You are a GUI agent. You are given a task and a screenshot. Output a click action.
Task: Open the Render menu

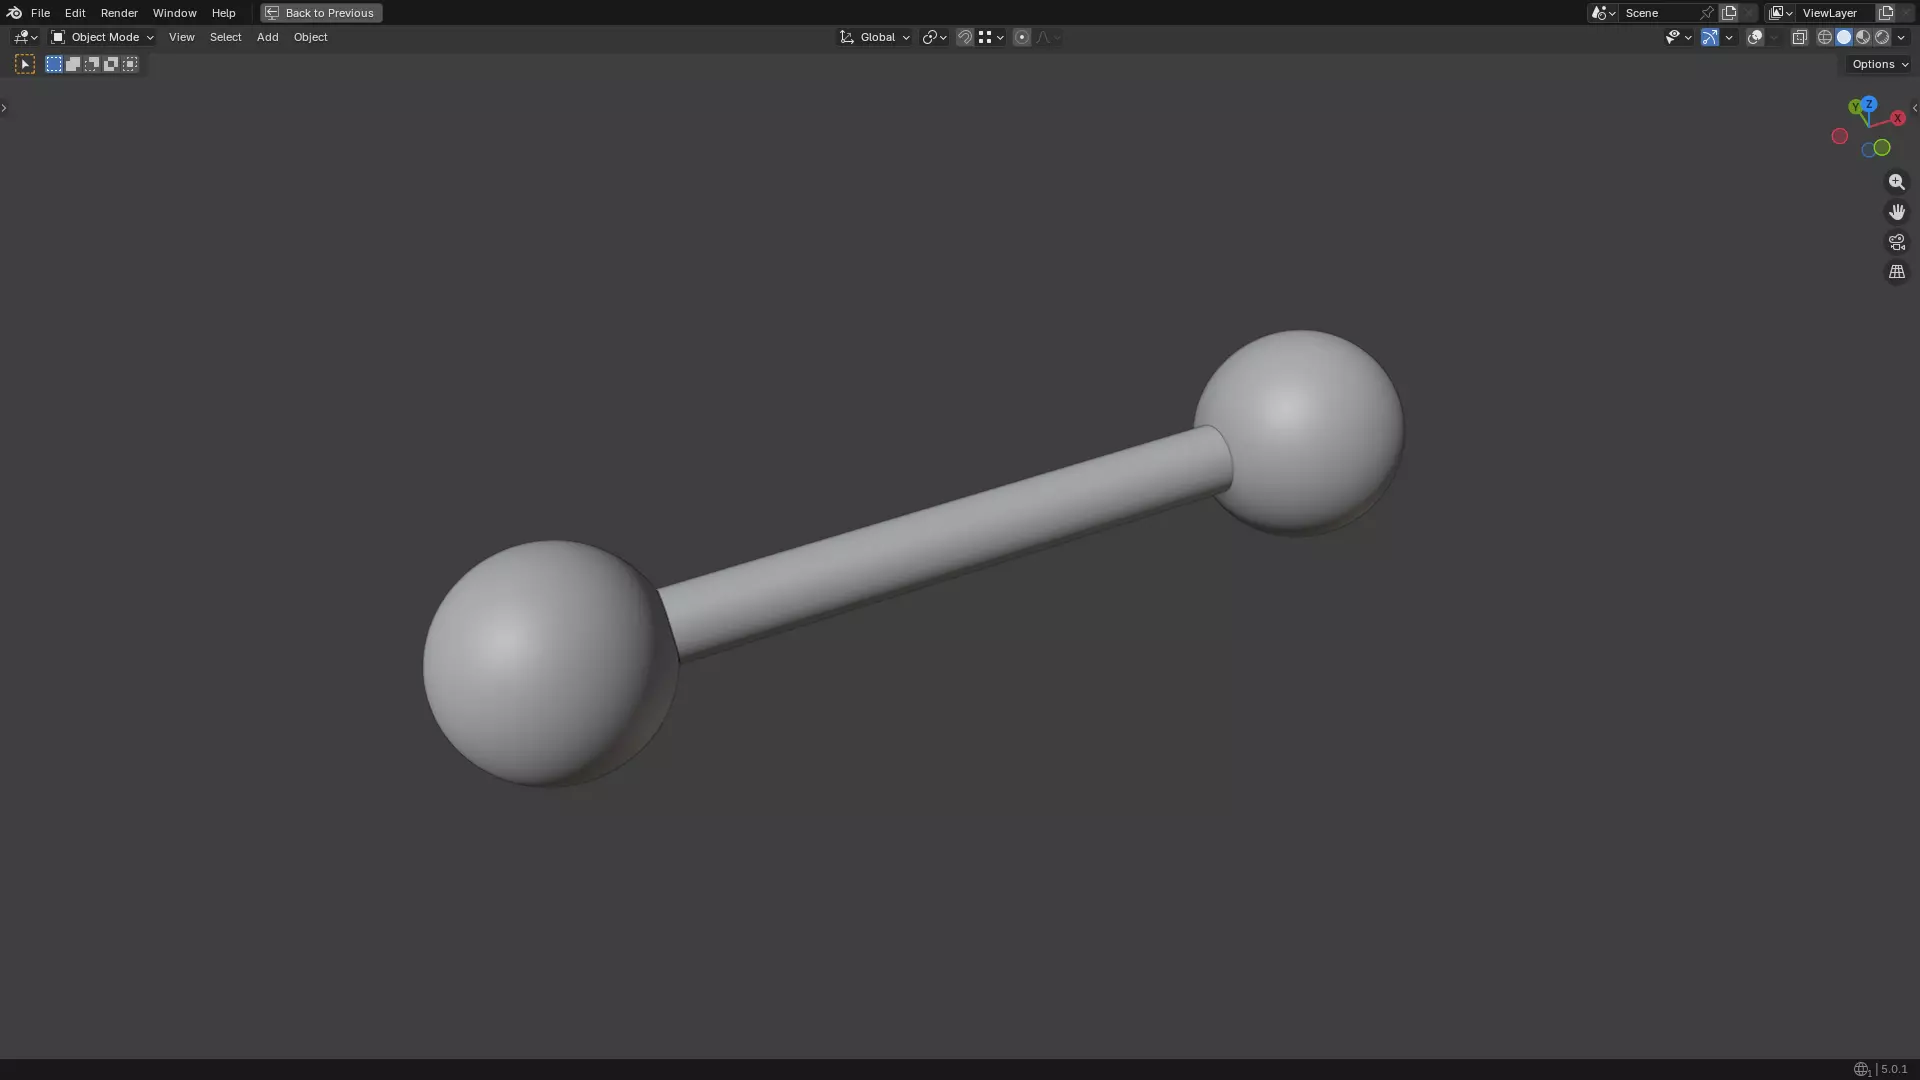[119, 13]
